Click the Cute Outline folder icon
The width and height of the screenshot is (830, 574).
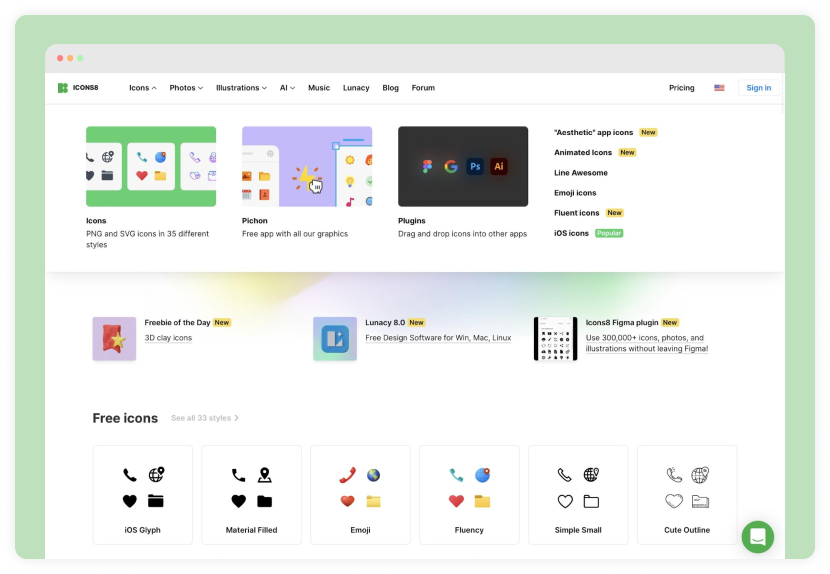coord(700,501)
